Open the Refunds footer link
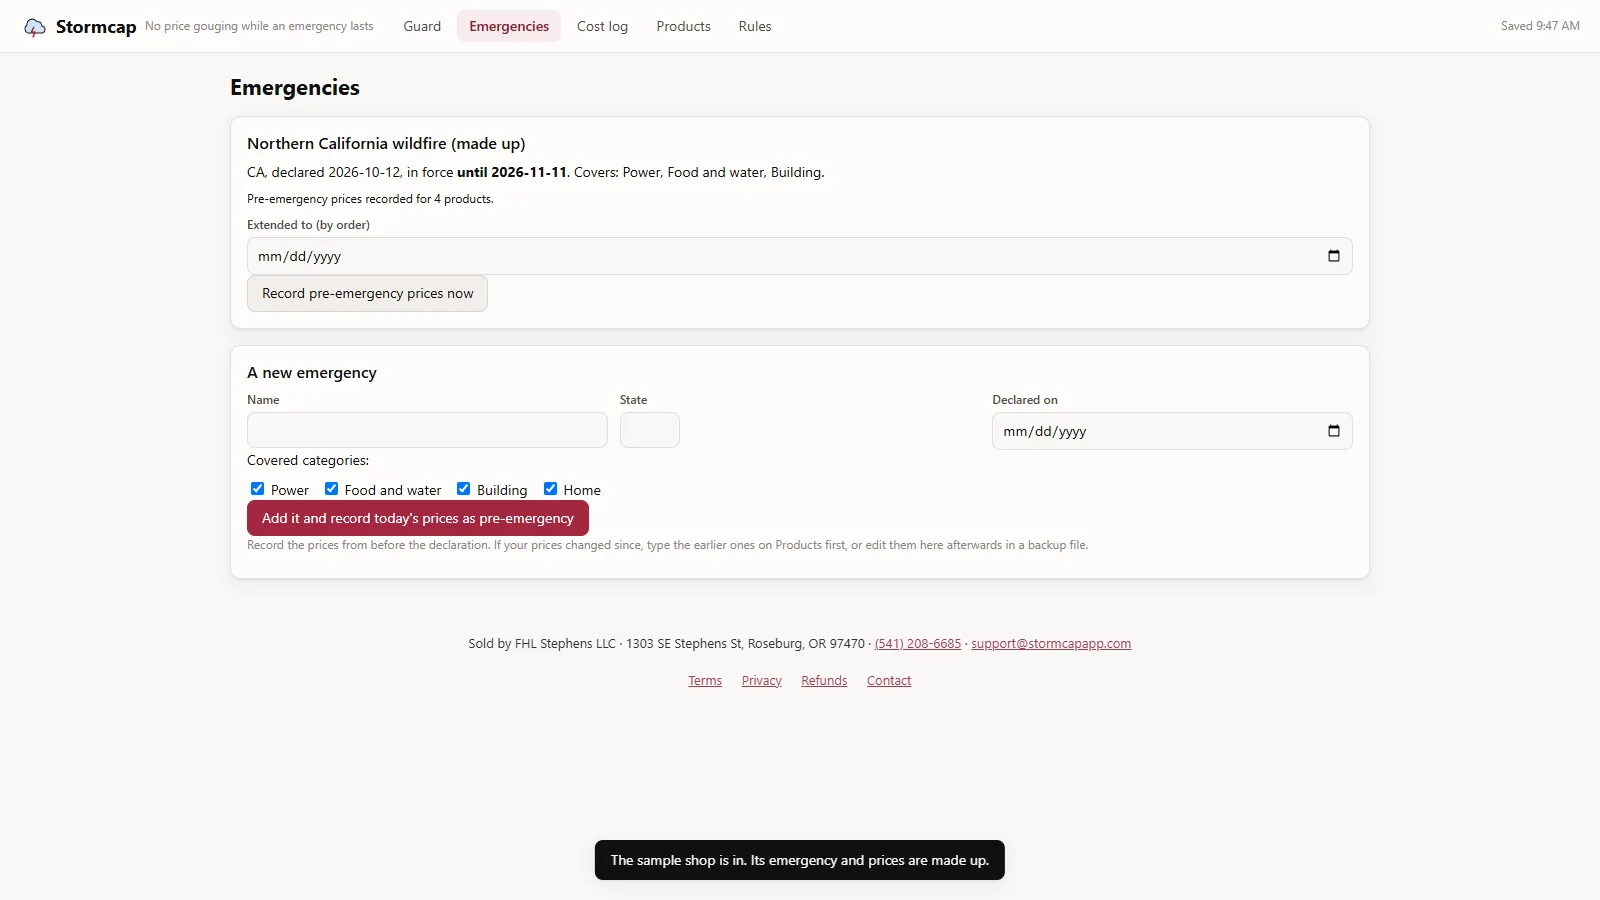The height and width of the screenshot is (900, 1600). coord(824,681)
